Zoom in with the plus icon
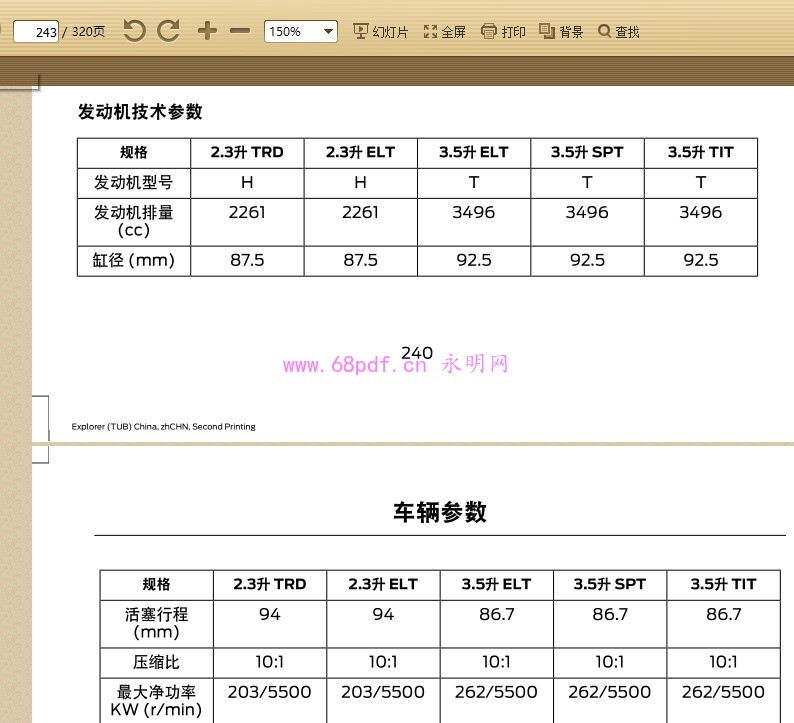 point(207,31)
